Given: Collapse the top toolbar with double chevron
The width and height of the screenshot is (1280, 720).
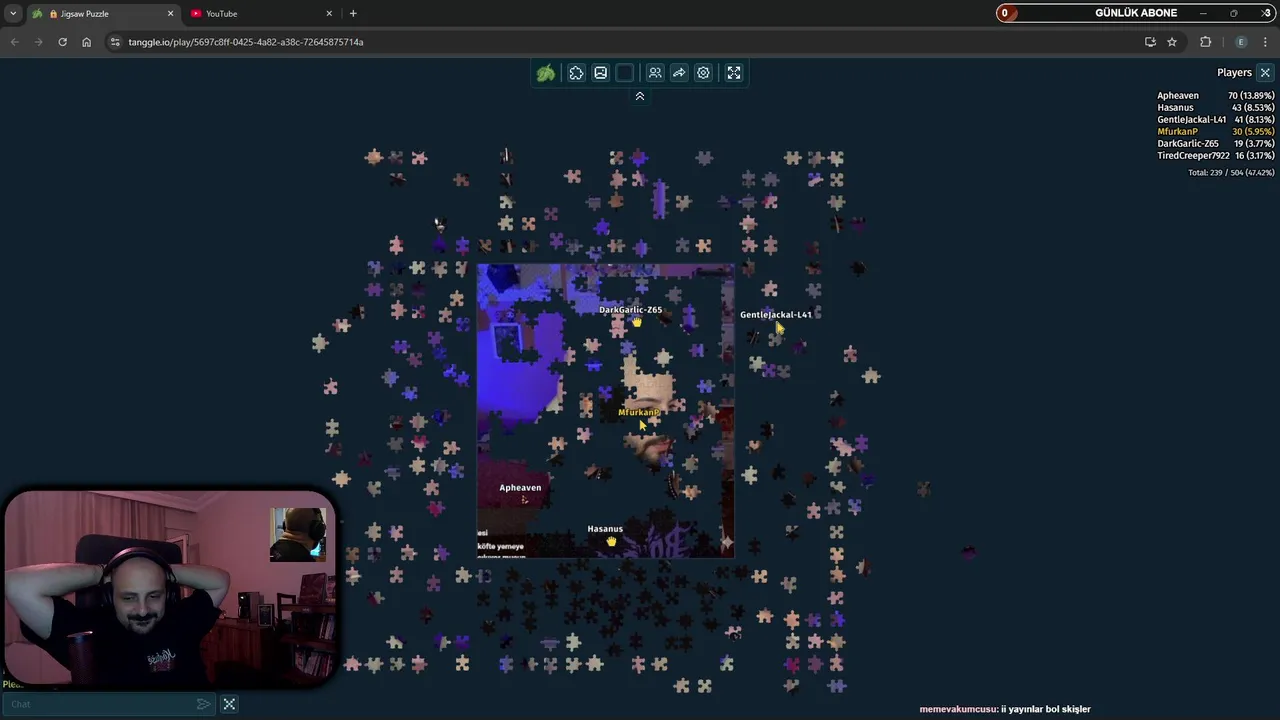Looking at the screenshot, I should pyautogui.click(x=640, y=96).
